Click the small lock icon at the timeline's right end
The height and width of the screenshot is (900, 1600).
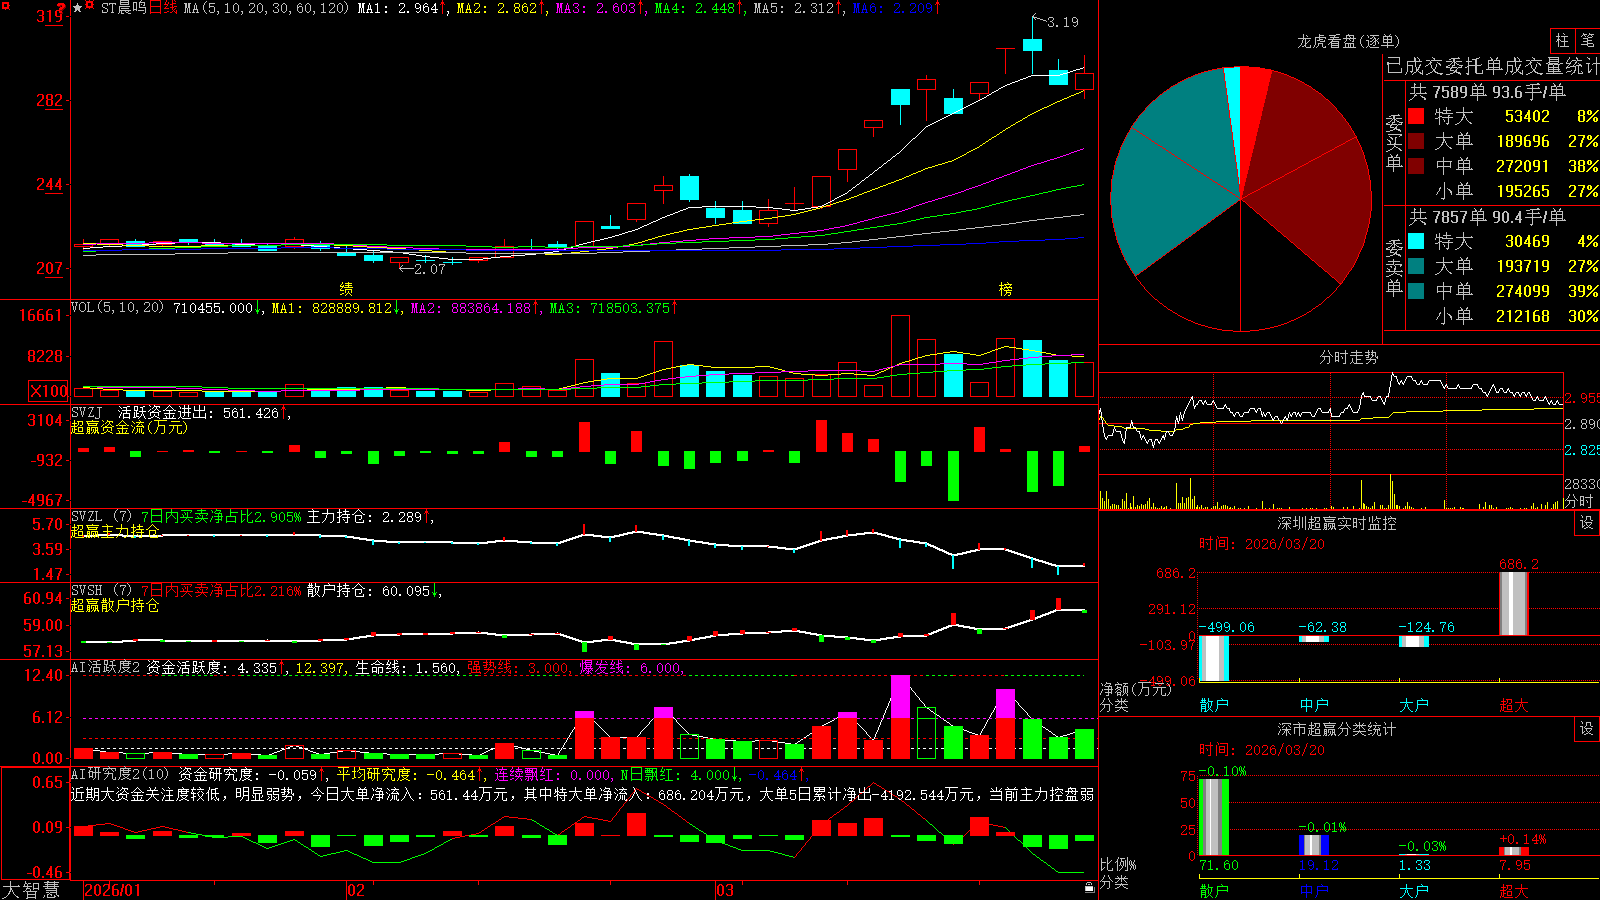click(x=1089, y=888)
